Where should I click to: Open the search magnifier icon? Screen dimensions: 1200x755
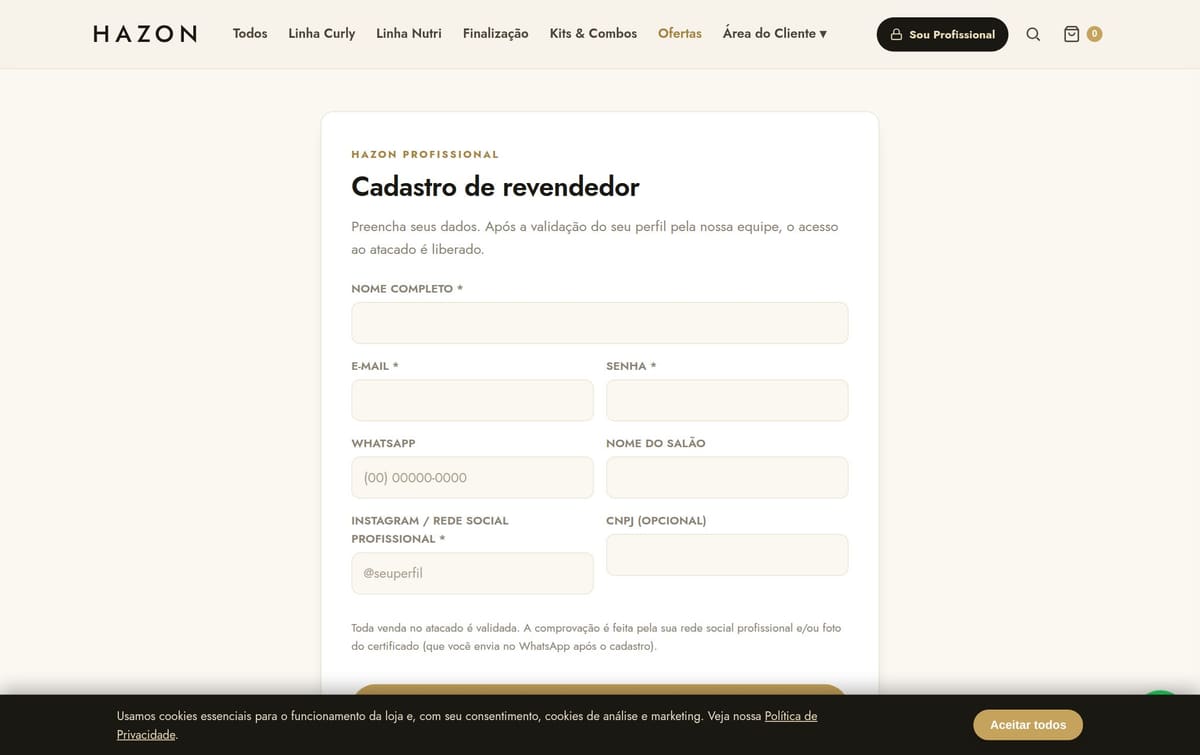(x=1033, y=34)
